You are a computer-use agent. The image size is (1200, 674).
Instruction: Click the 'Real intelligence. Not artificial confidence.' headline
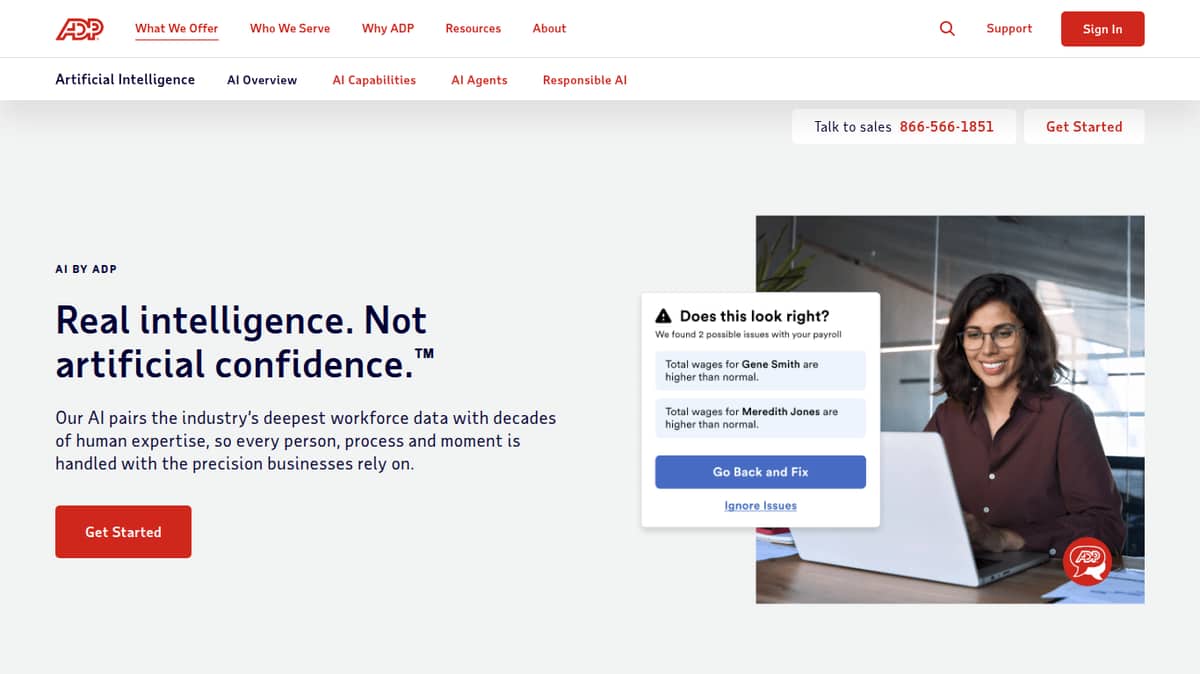245,342
